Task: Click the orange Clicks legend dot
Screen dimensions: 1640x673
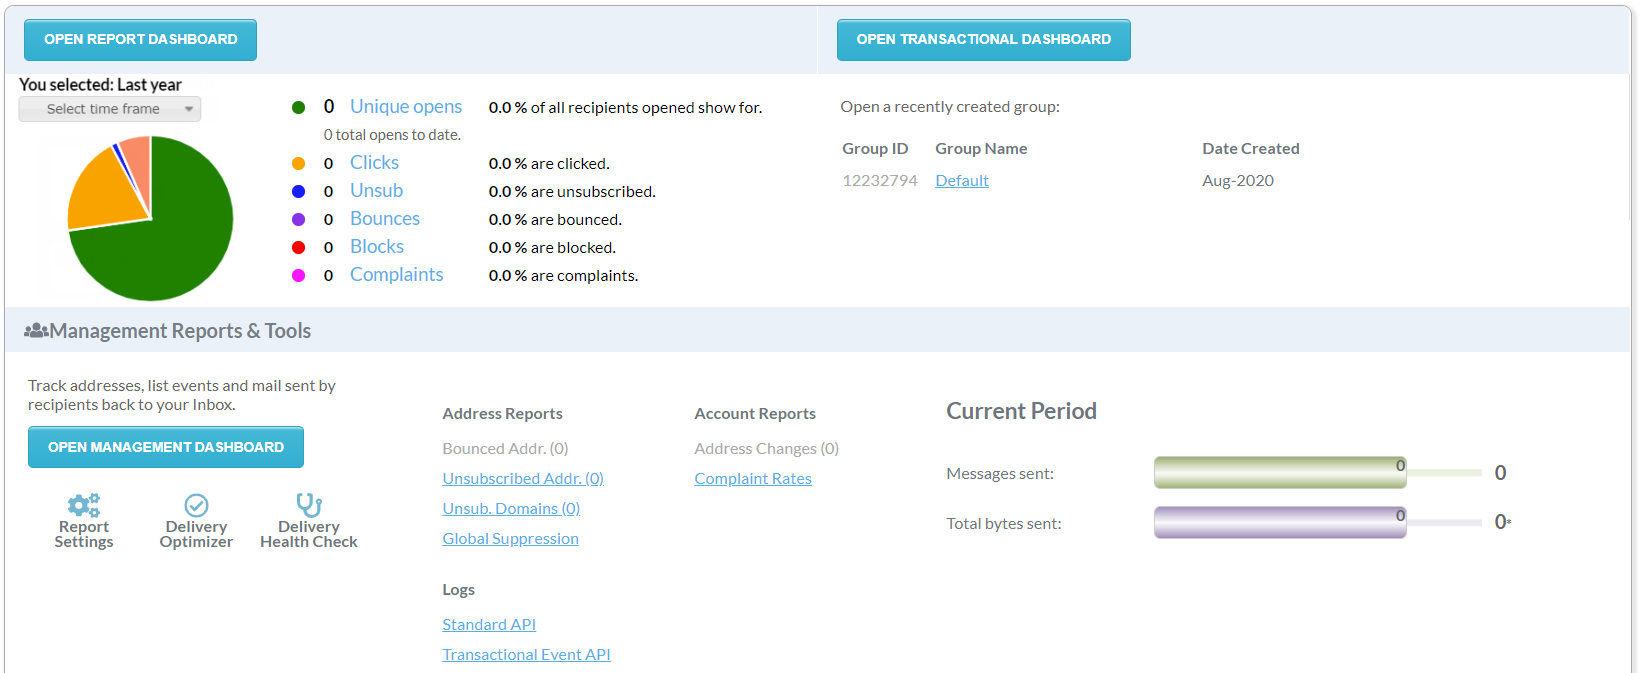Action: pos(298,164)
